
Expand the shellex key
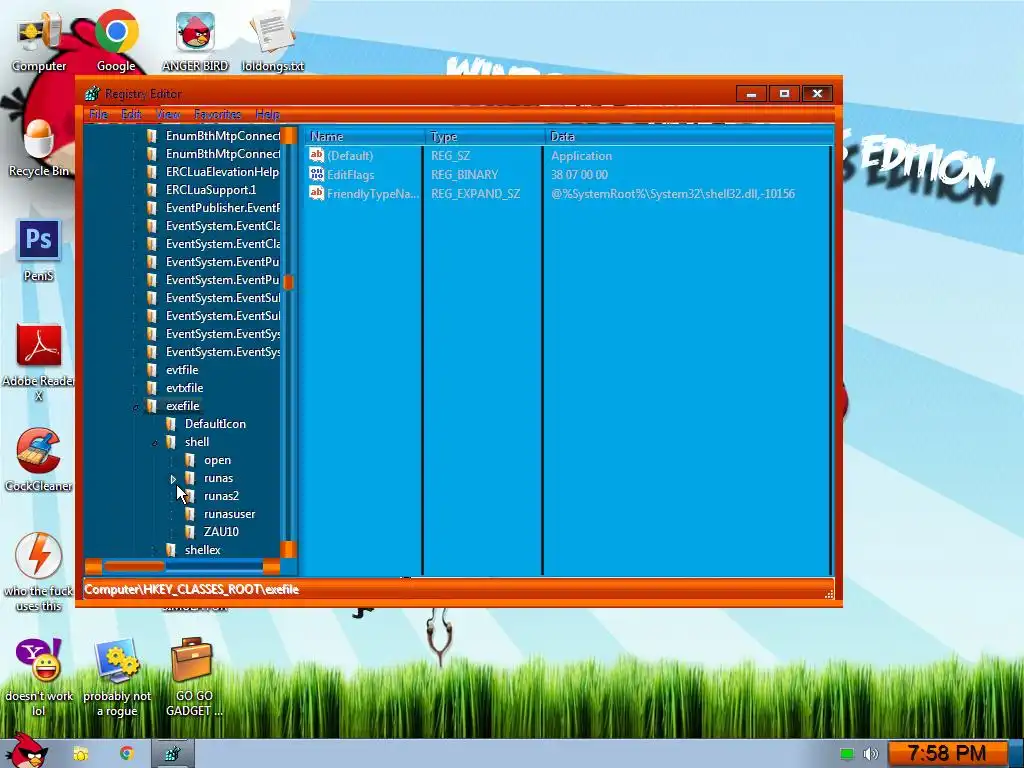tap(154, 551)
